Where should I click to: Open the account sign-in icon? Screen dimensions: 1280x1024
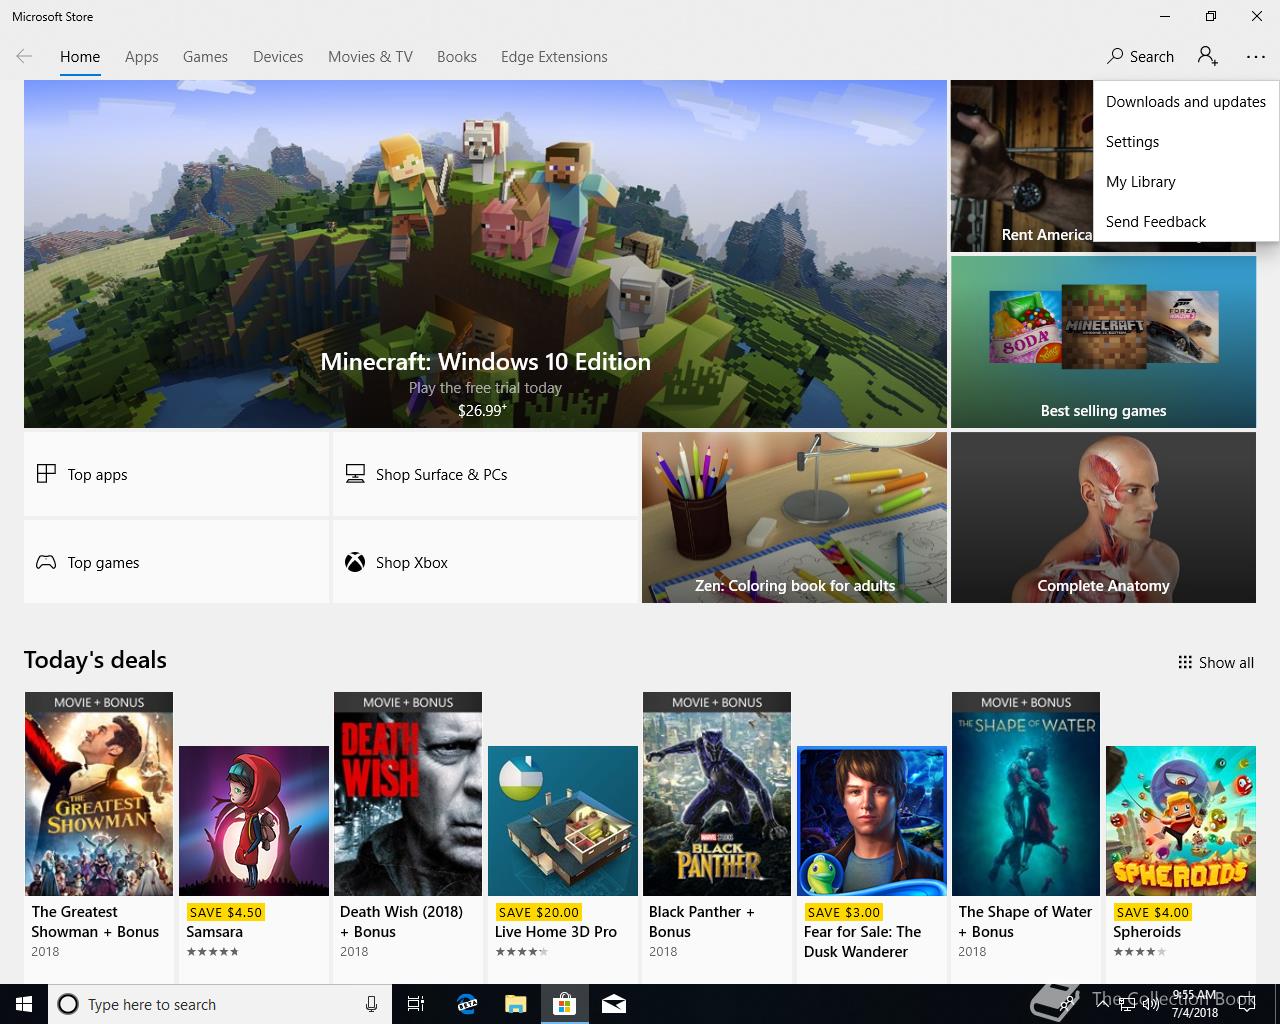1208,57
